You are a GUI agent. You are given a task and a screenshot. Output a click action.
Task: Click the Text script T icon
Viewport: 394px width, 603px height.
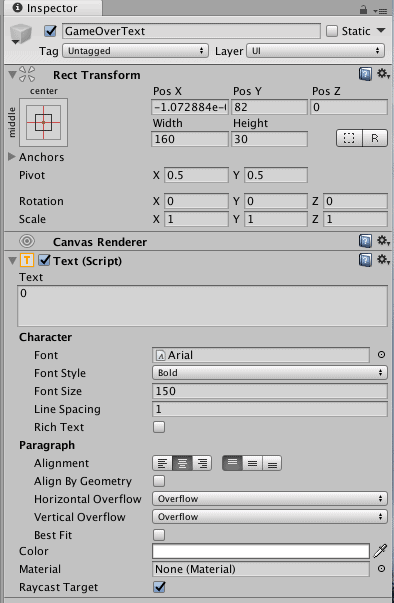point(27,261)
